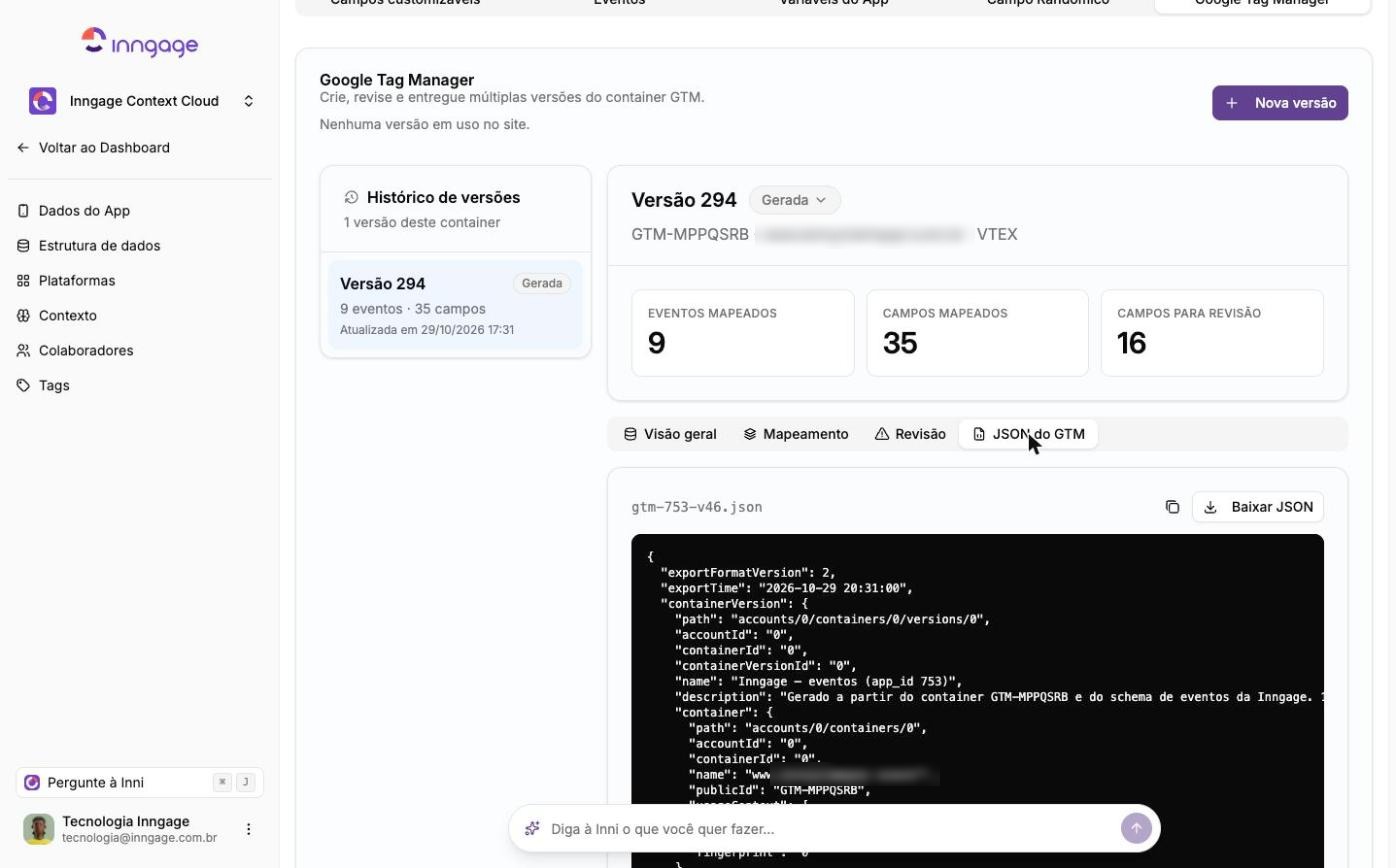Click the Dados do App phone icon

23,211
